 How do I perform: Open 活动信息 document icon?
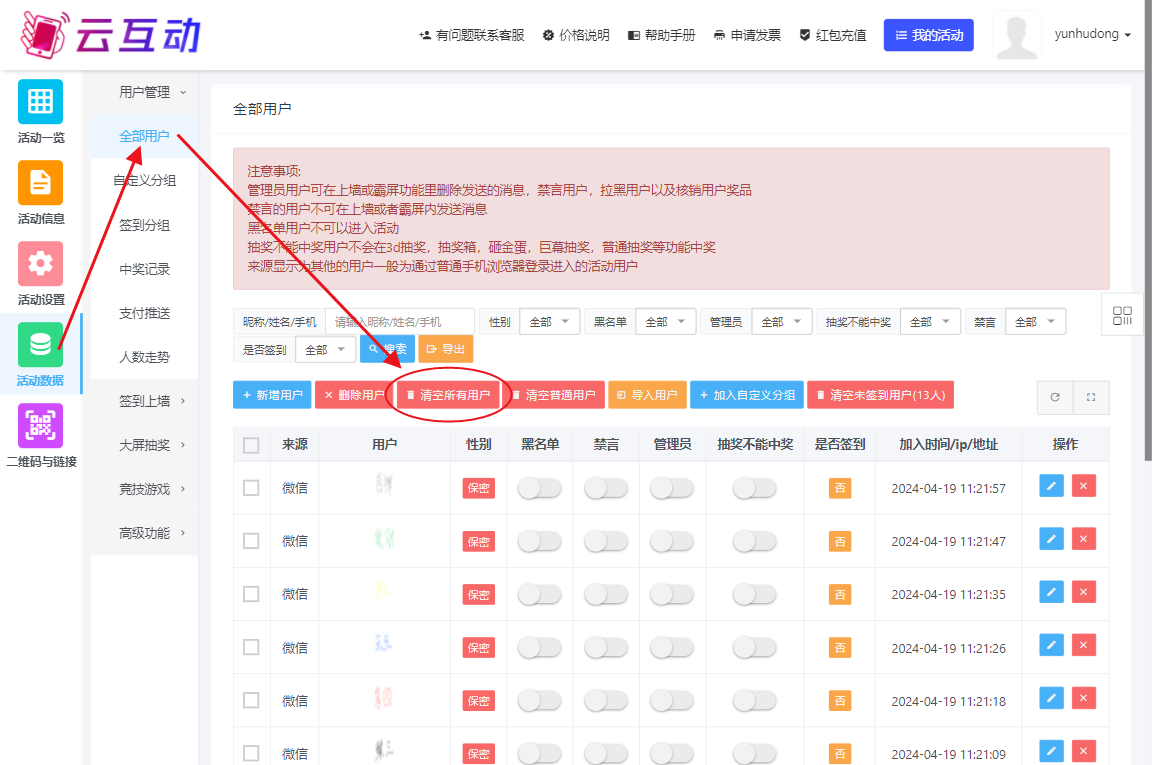[40, 182]
